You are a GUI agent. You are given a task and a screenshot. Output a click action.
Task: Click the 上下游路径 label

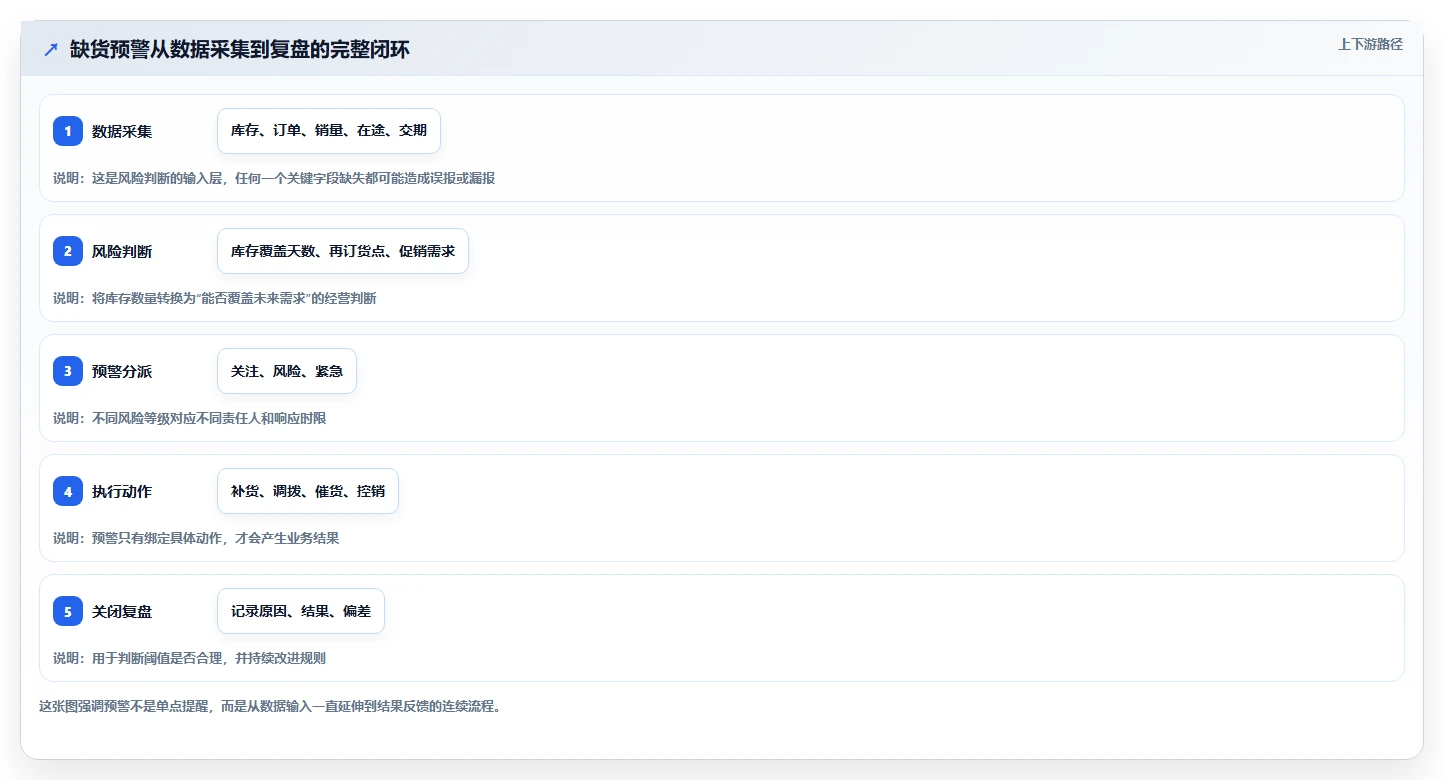point(1370,45)
